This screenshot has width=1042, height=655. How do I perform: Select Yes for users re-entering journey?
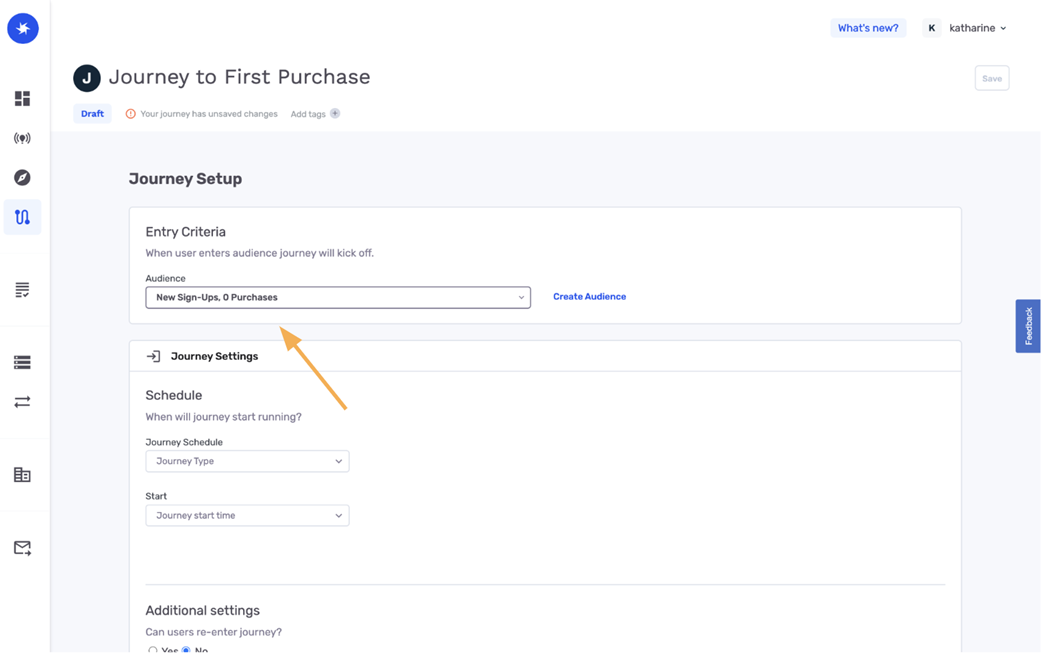(x=153, y=650)
